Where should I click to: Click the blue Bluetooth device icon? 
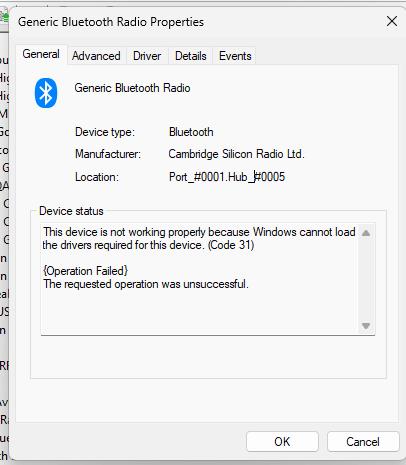tap(46, 93)
